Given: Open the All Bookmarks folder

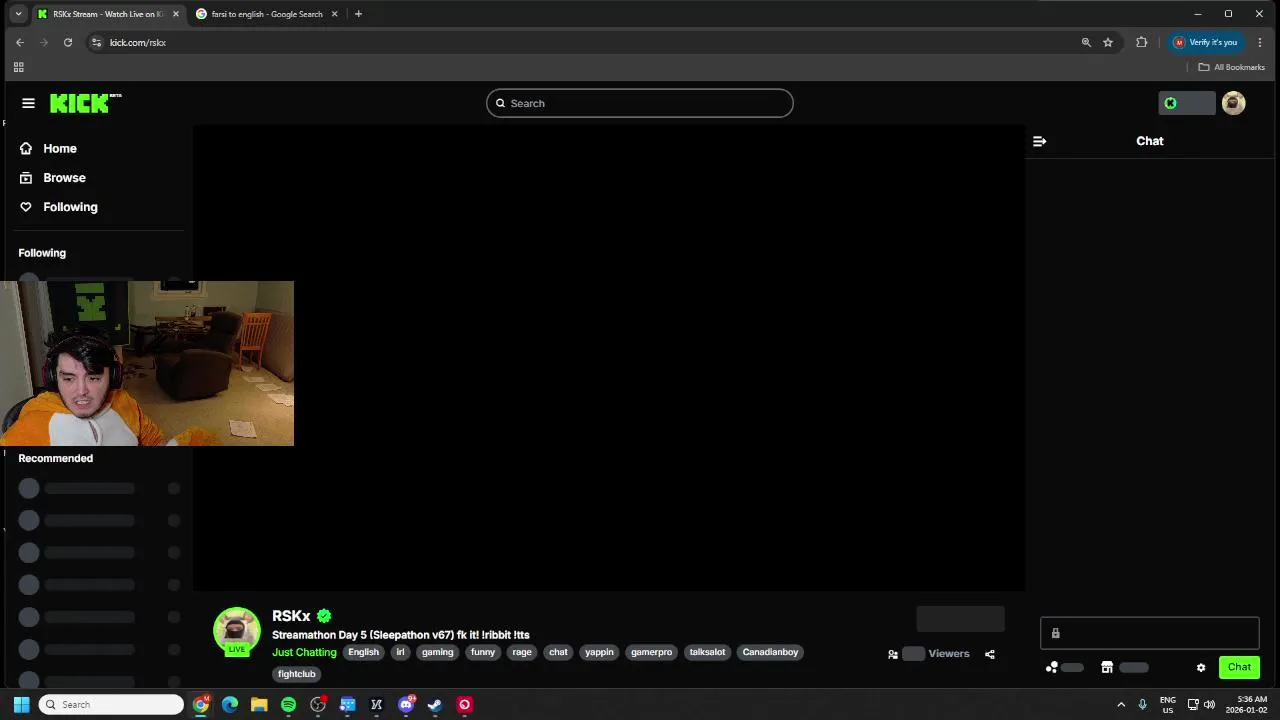Looking at the screenshot, I should coord(1231,67).
